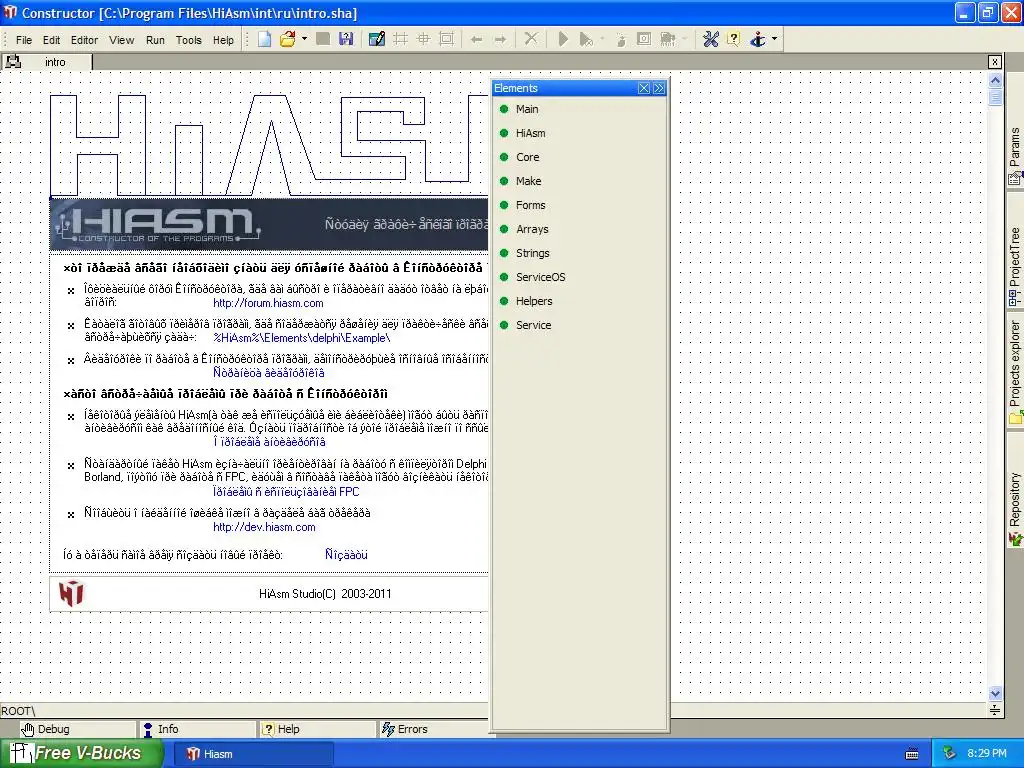Run the project with the play icon
Viewport: 1024px width, 768px height.
563,39
